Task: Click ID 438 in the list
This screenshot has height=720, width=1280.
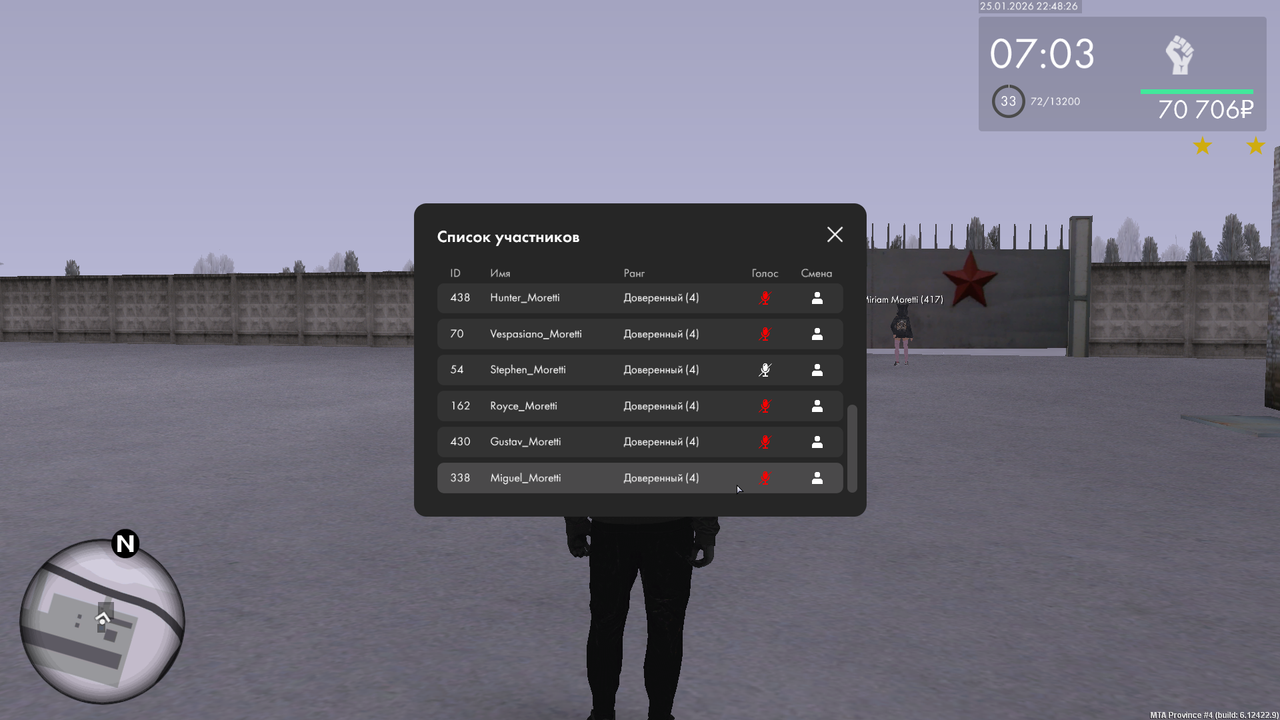Action: (x=460, y=298)
